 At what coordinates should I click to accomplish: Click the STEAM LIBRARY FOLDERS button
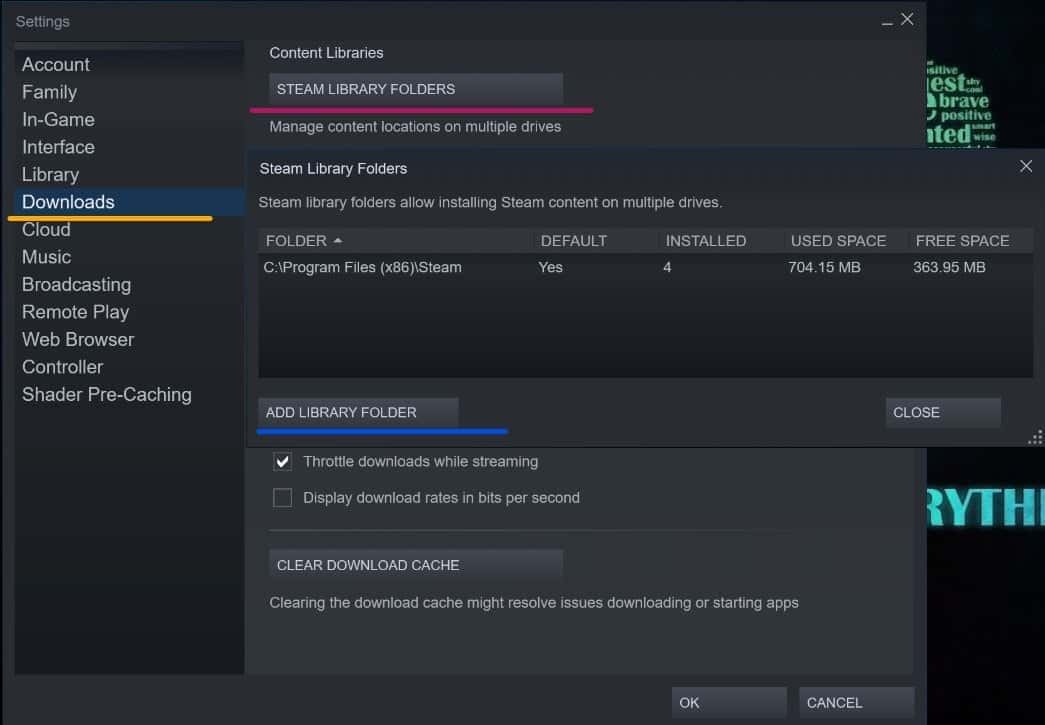(x=415, y=89)
